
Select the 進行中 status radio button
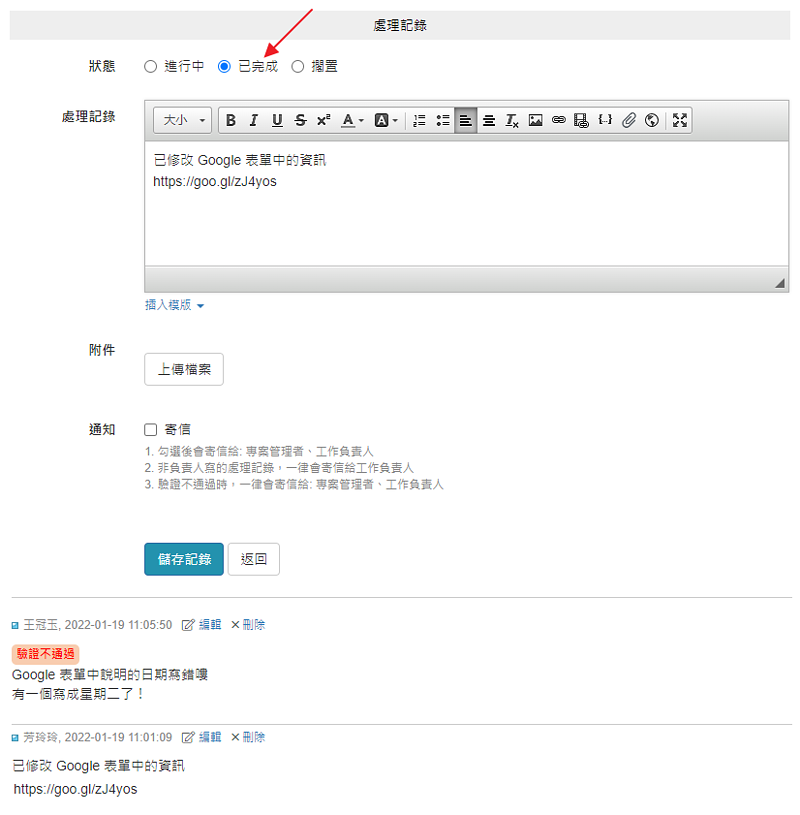151,67
